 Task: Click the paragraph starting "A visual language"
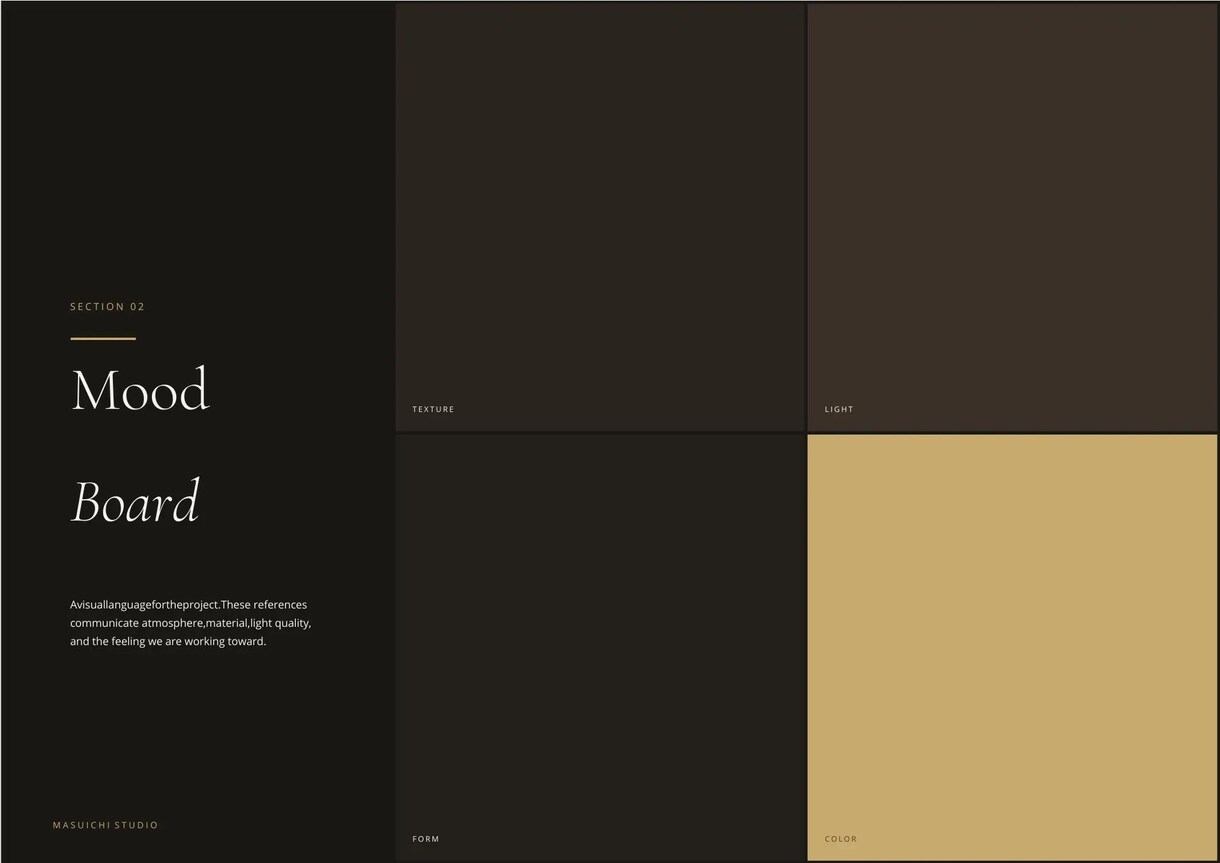(190, 623)
